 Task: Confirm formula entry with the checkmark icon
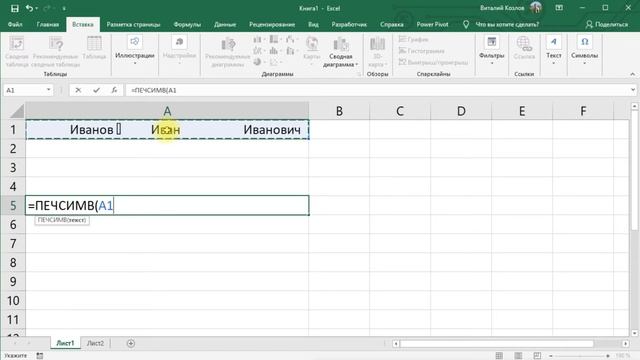coord(96,90)
